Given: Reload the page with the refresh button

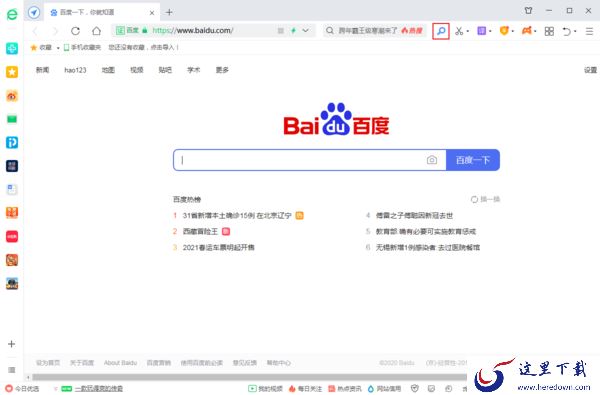Looking at the screenshot, I should [75, 31].
